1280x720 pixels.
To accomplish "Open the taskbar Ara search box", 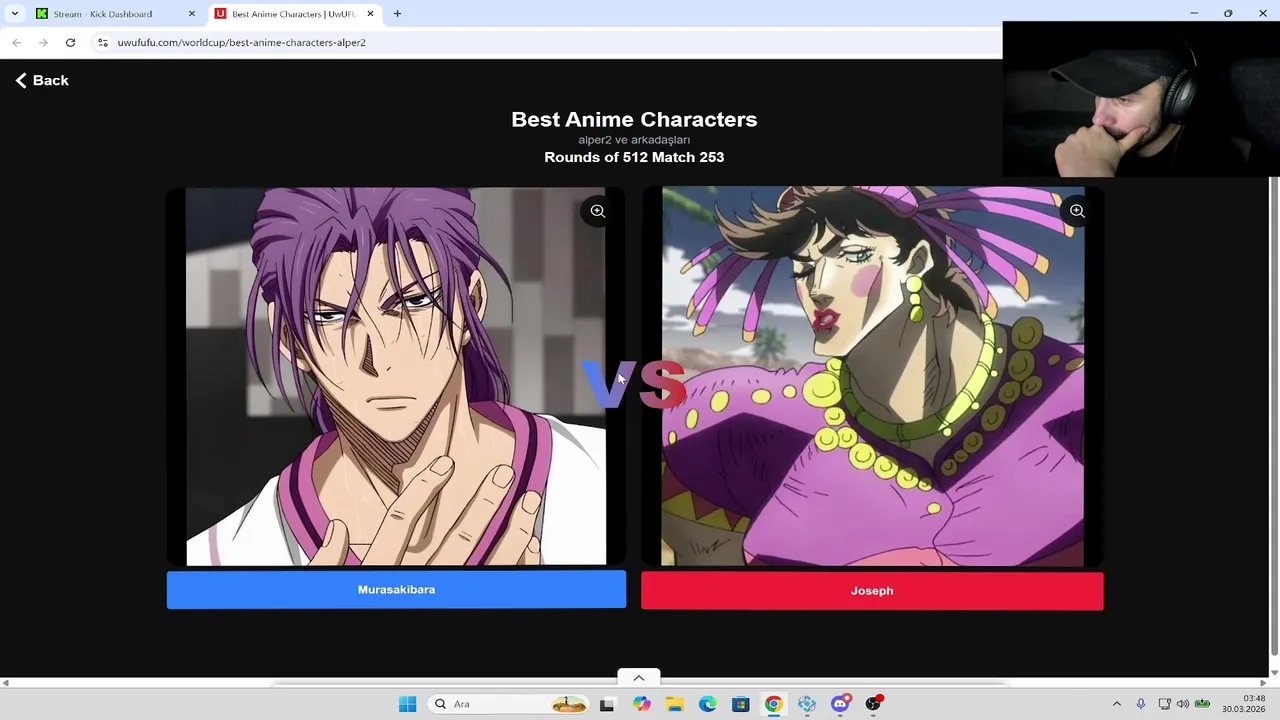I will pyautogui.click(x=510, y=704).
